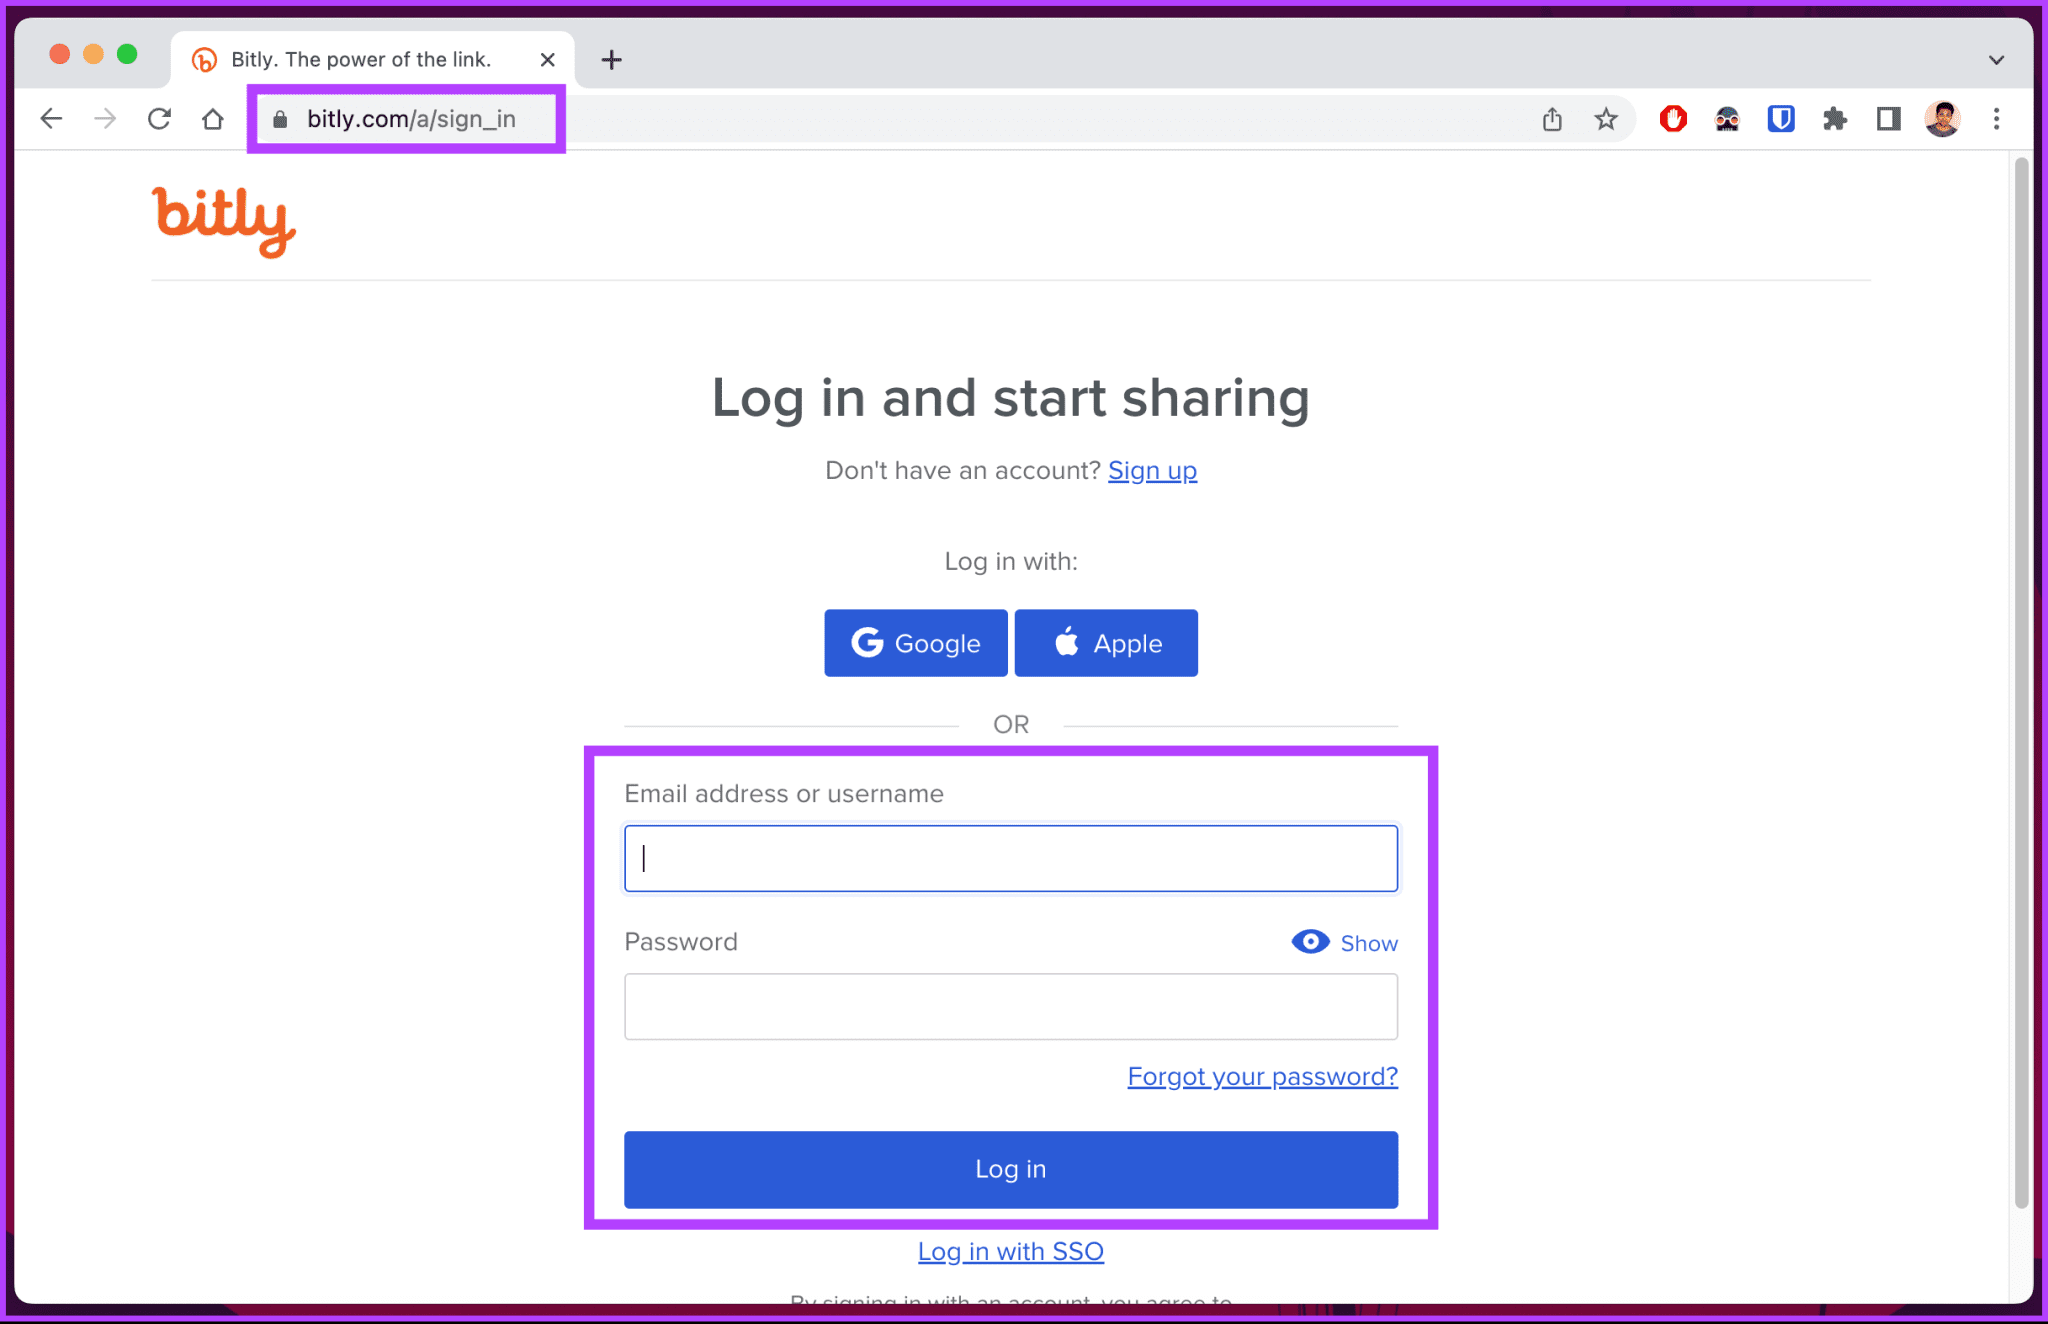Open Sign up page via link
2048x1324 pixels.
(1152, 469)
